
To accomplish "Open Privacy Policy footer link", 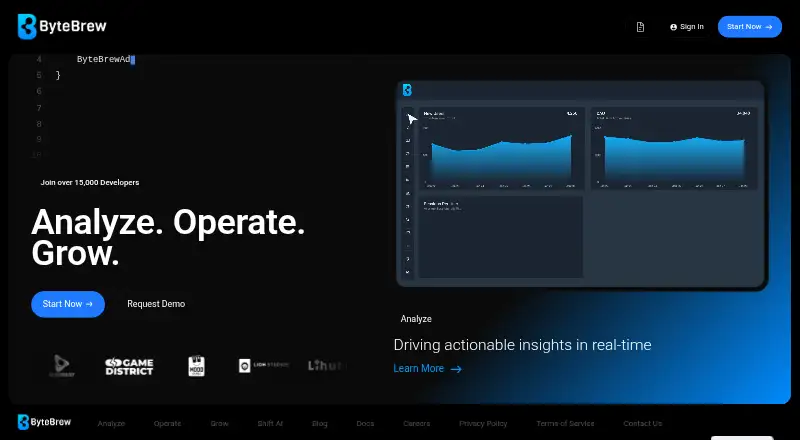I will (x=483, y=424).
